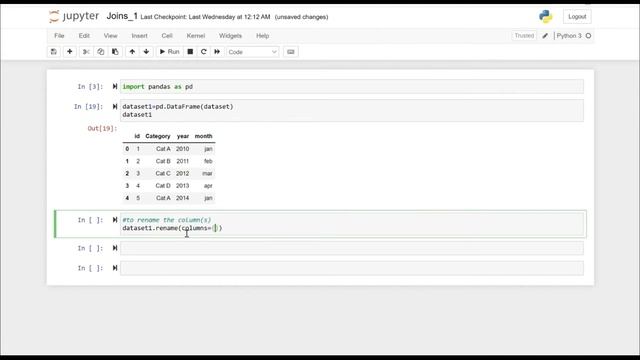Click the feb month cell
Viewport: 640px width, 360px height.
coord(208,161)
